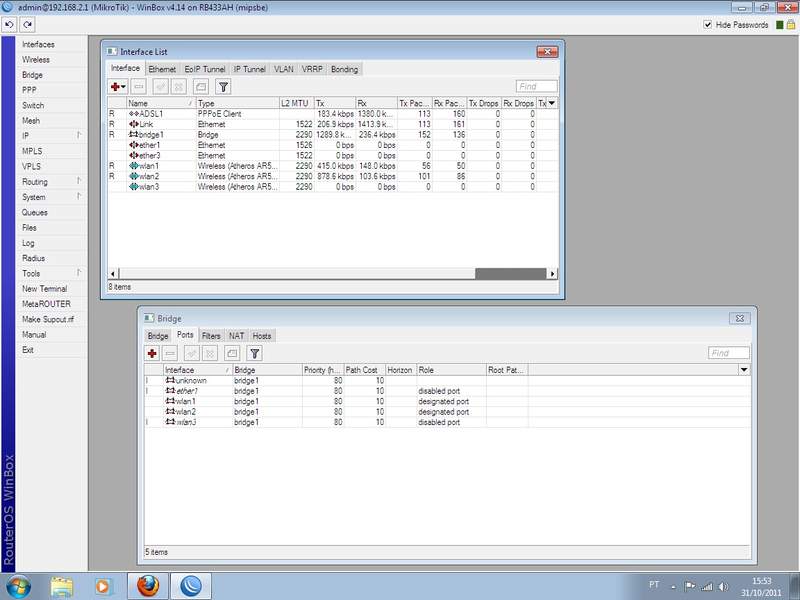The height and width of the screenshot is (600, 800).
Task: Select the wlan3 port row in Bridge
Action: pyautogui.click(x=447, y=422)
